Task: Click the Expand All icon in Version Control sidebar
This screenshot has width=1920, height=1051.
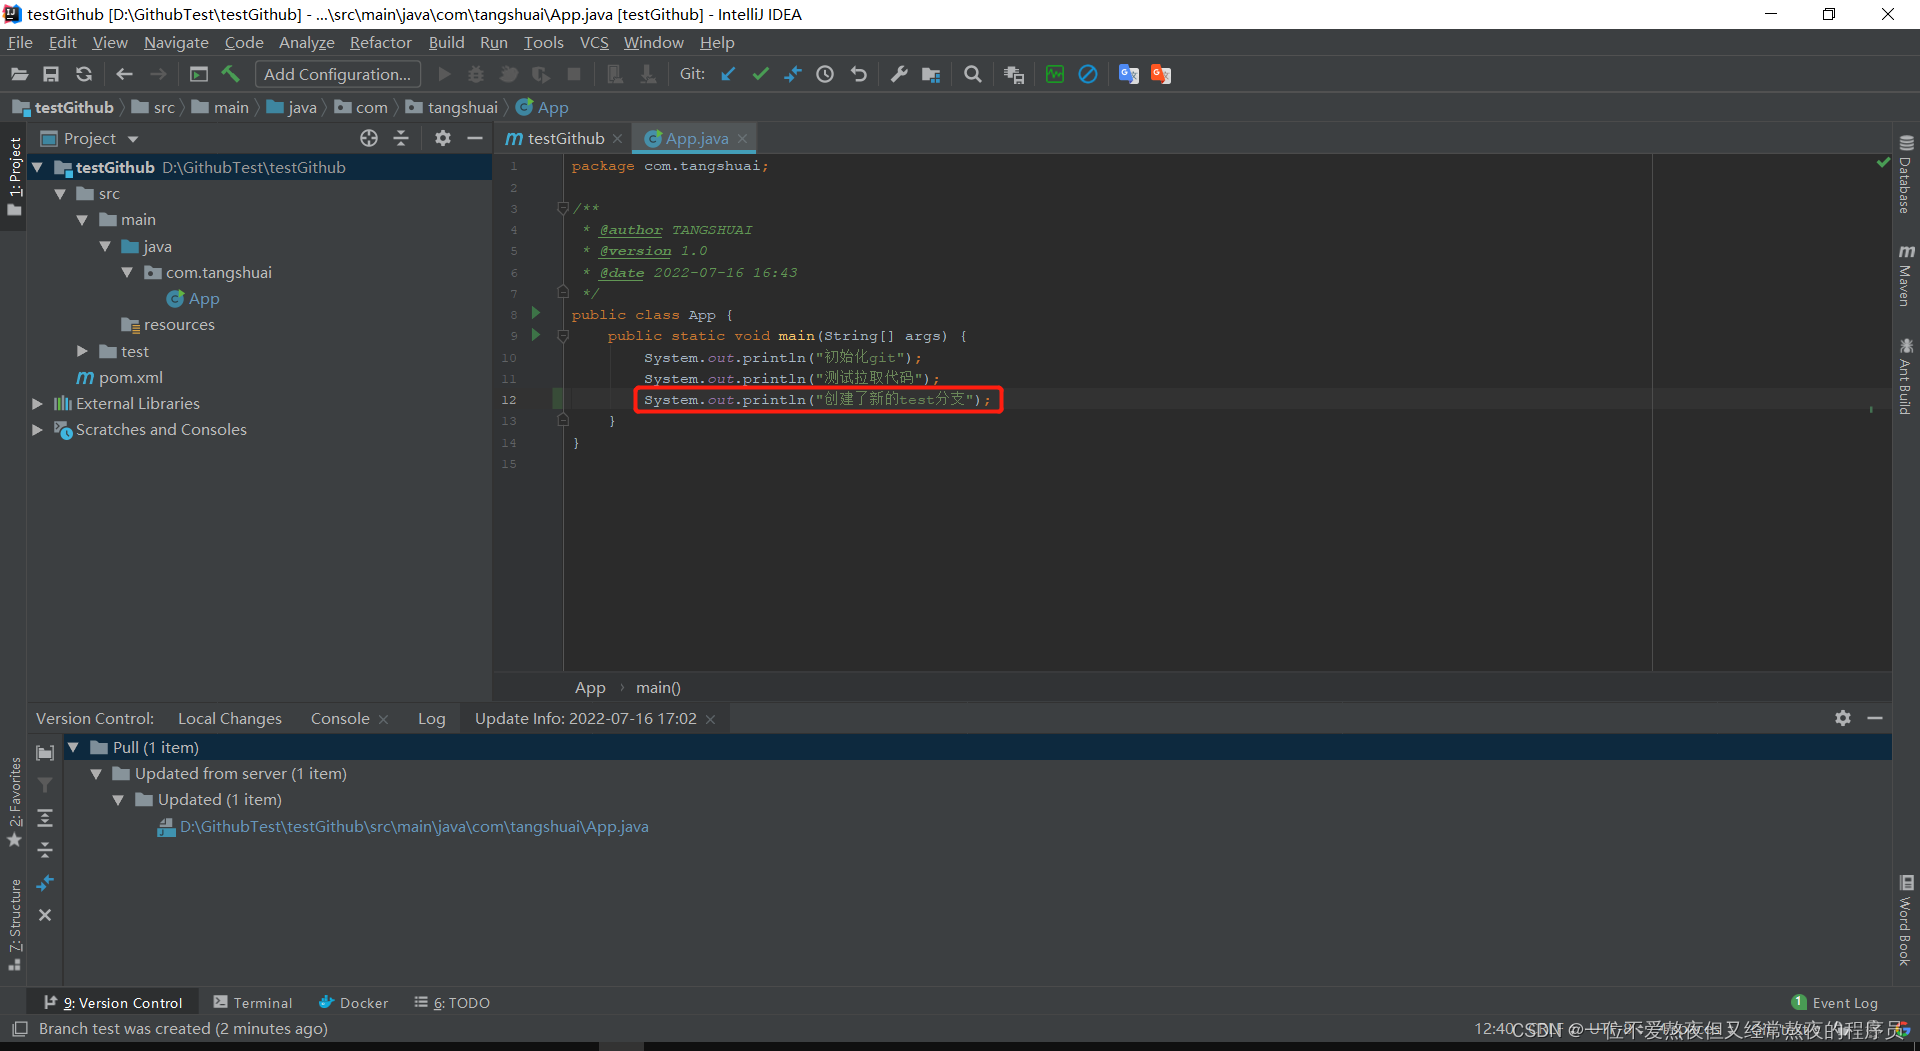Action: pos(45,818)
